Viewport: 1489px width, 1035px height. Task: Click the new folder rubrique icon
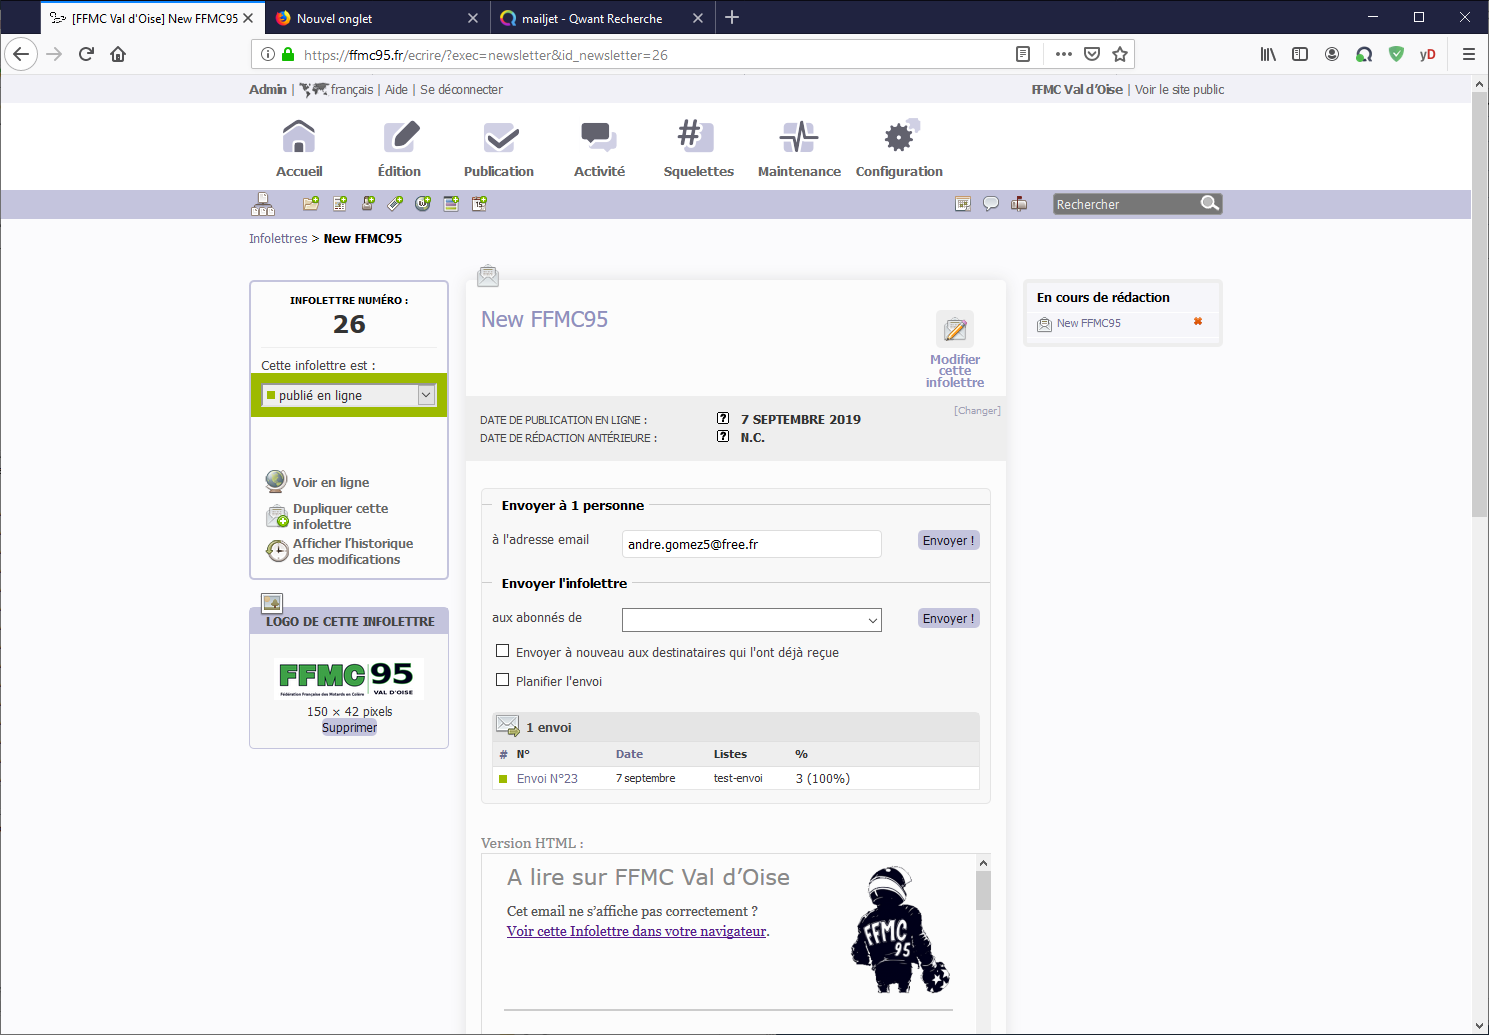pos(311,204)
